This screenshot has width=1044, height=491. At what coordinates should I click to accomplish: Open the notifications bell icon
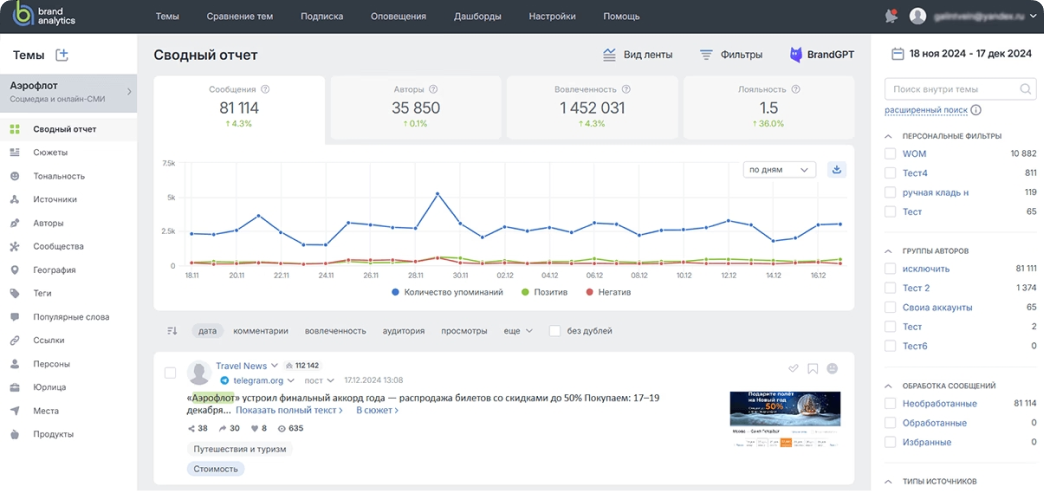coord(891,16)
